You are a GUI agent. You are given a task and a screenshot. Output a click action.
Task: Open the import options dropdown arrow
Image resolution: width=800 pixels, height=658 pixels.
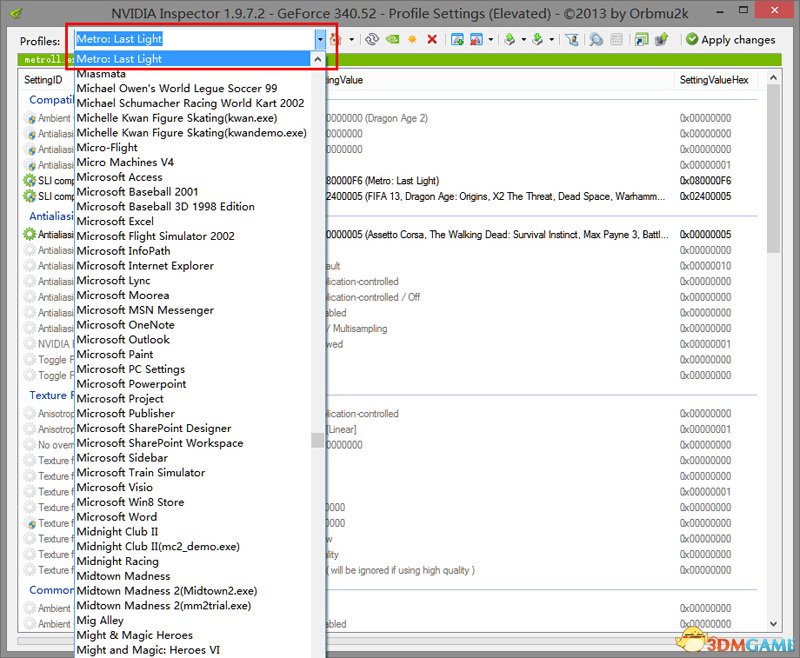(x=552, y=39)
